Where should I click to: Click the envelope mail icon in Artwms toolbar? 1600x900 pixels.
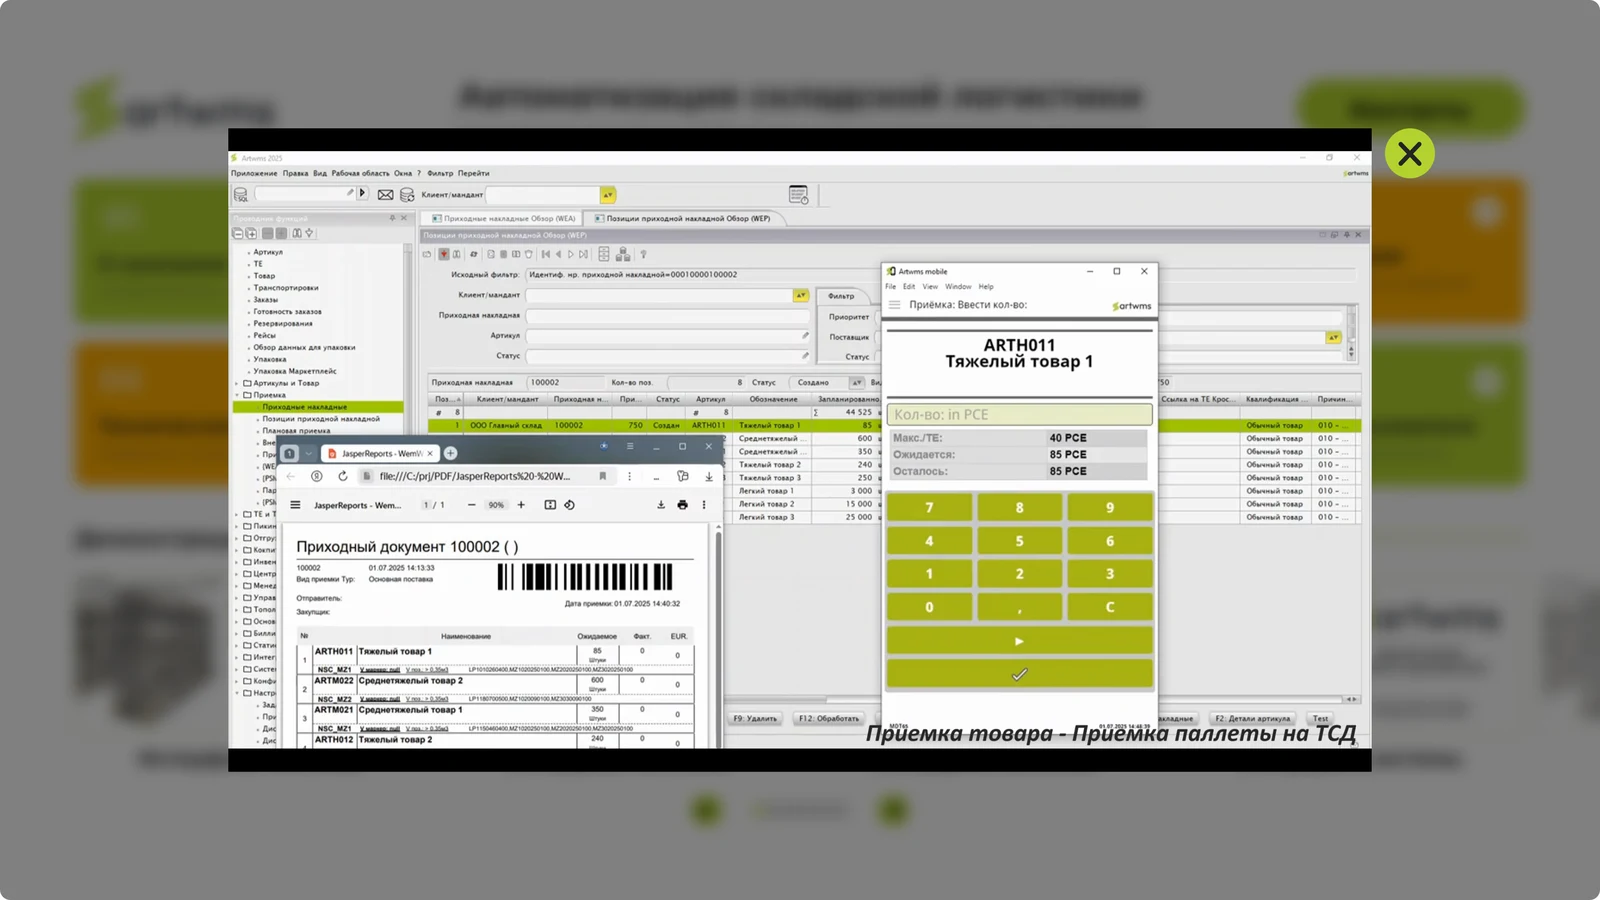(x=385, y=195)
